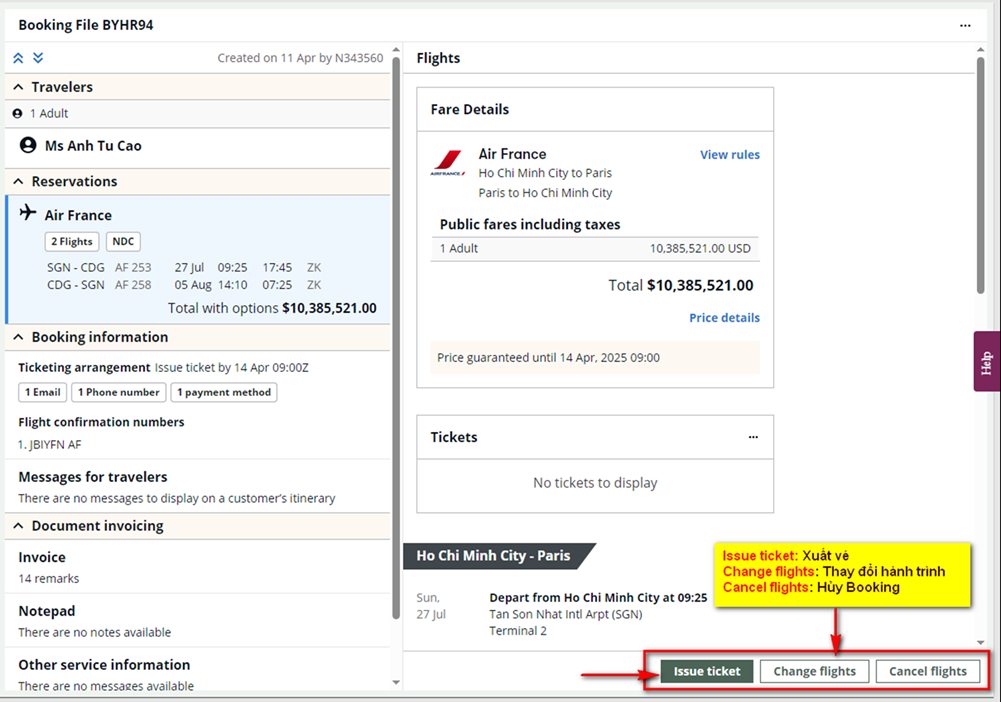Click Total with options $10,385,521.00
Viewport: 1001px width, 702px height.
coord(272,308)
